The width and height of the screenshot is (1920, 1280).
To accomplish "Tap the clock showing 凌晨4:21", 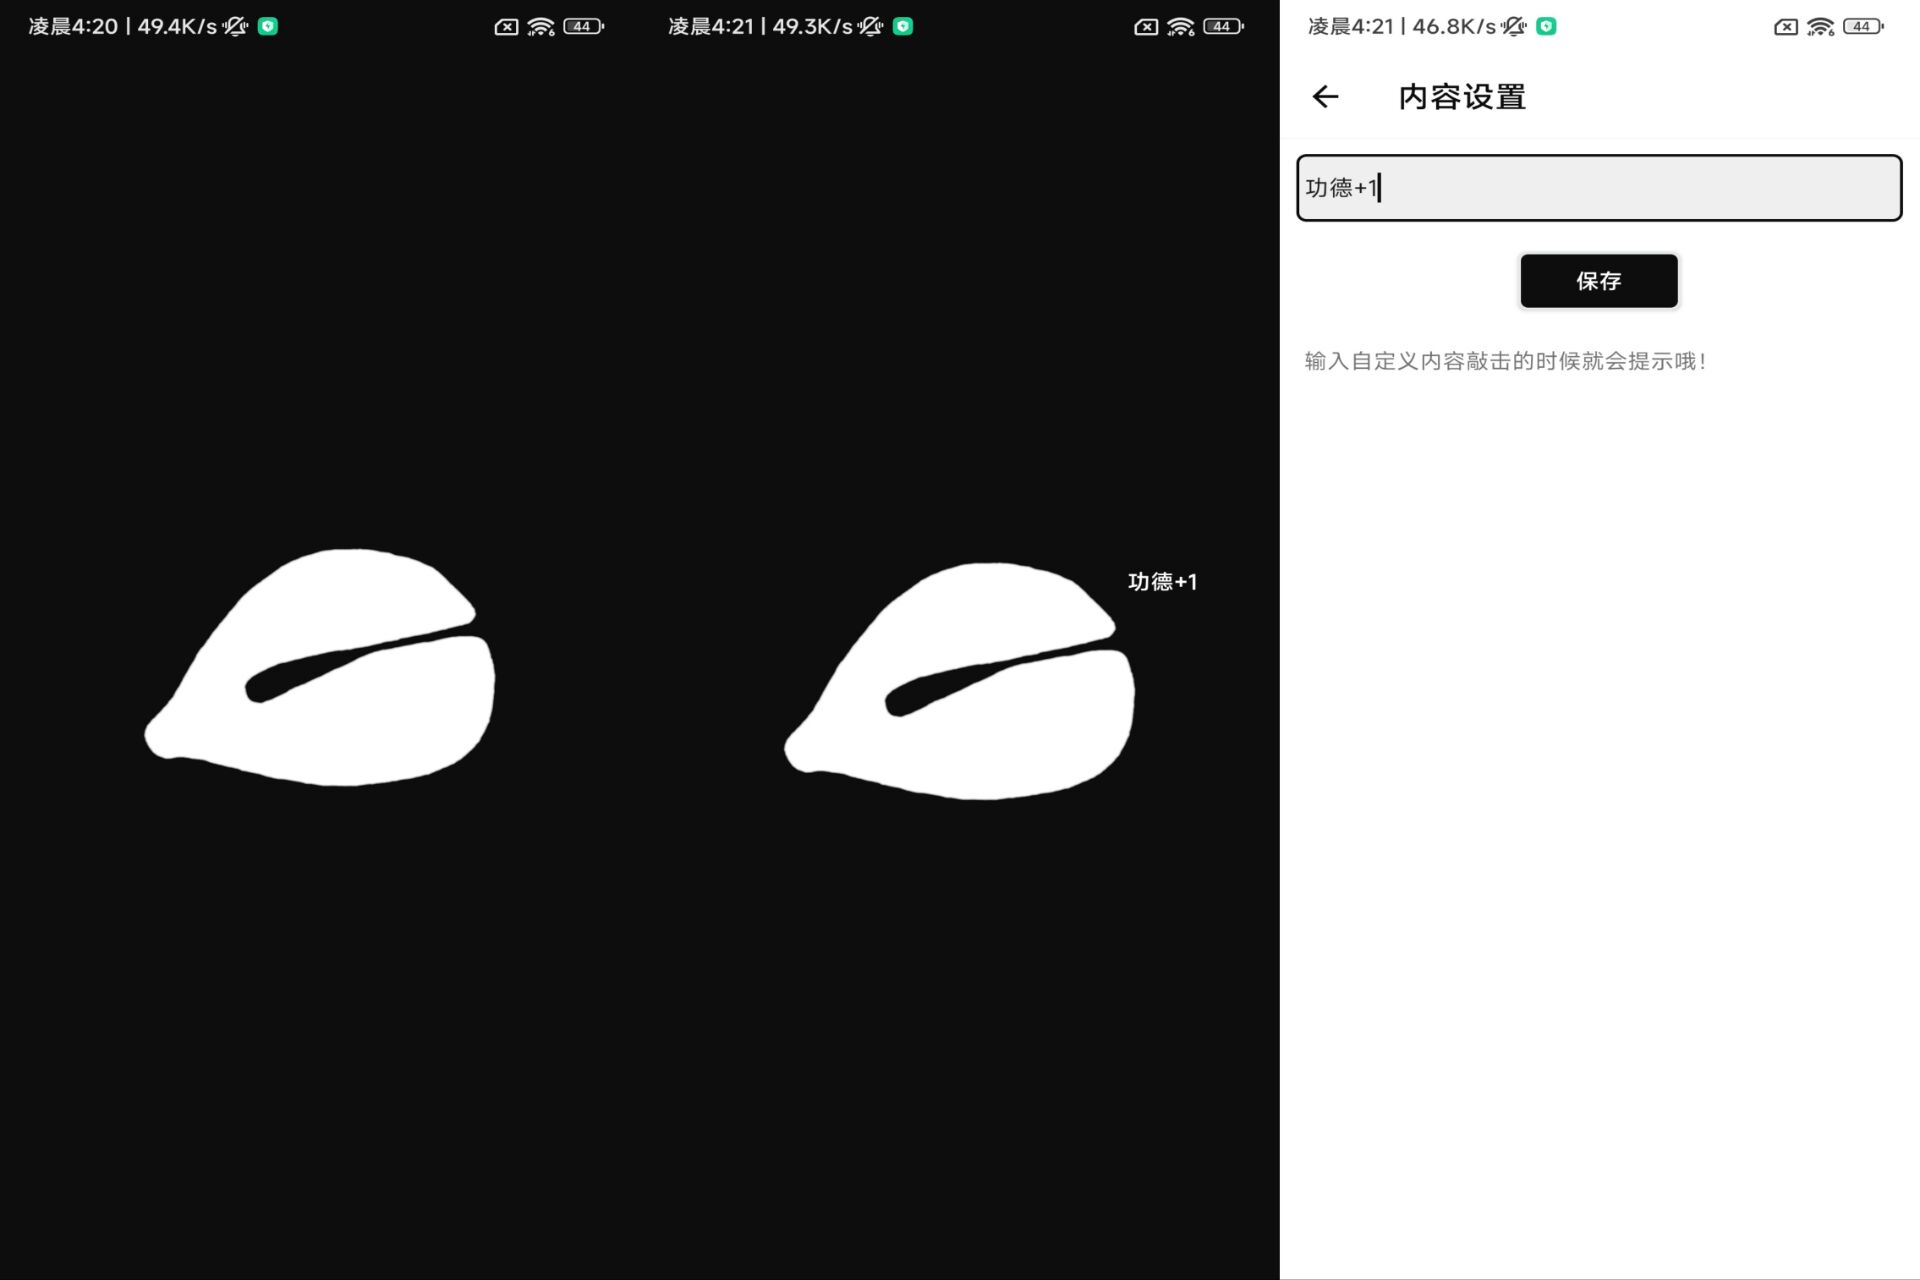I will [x=1350, y=27].
